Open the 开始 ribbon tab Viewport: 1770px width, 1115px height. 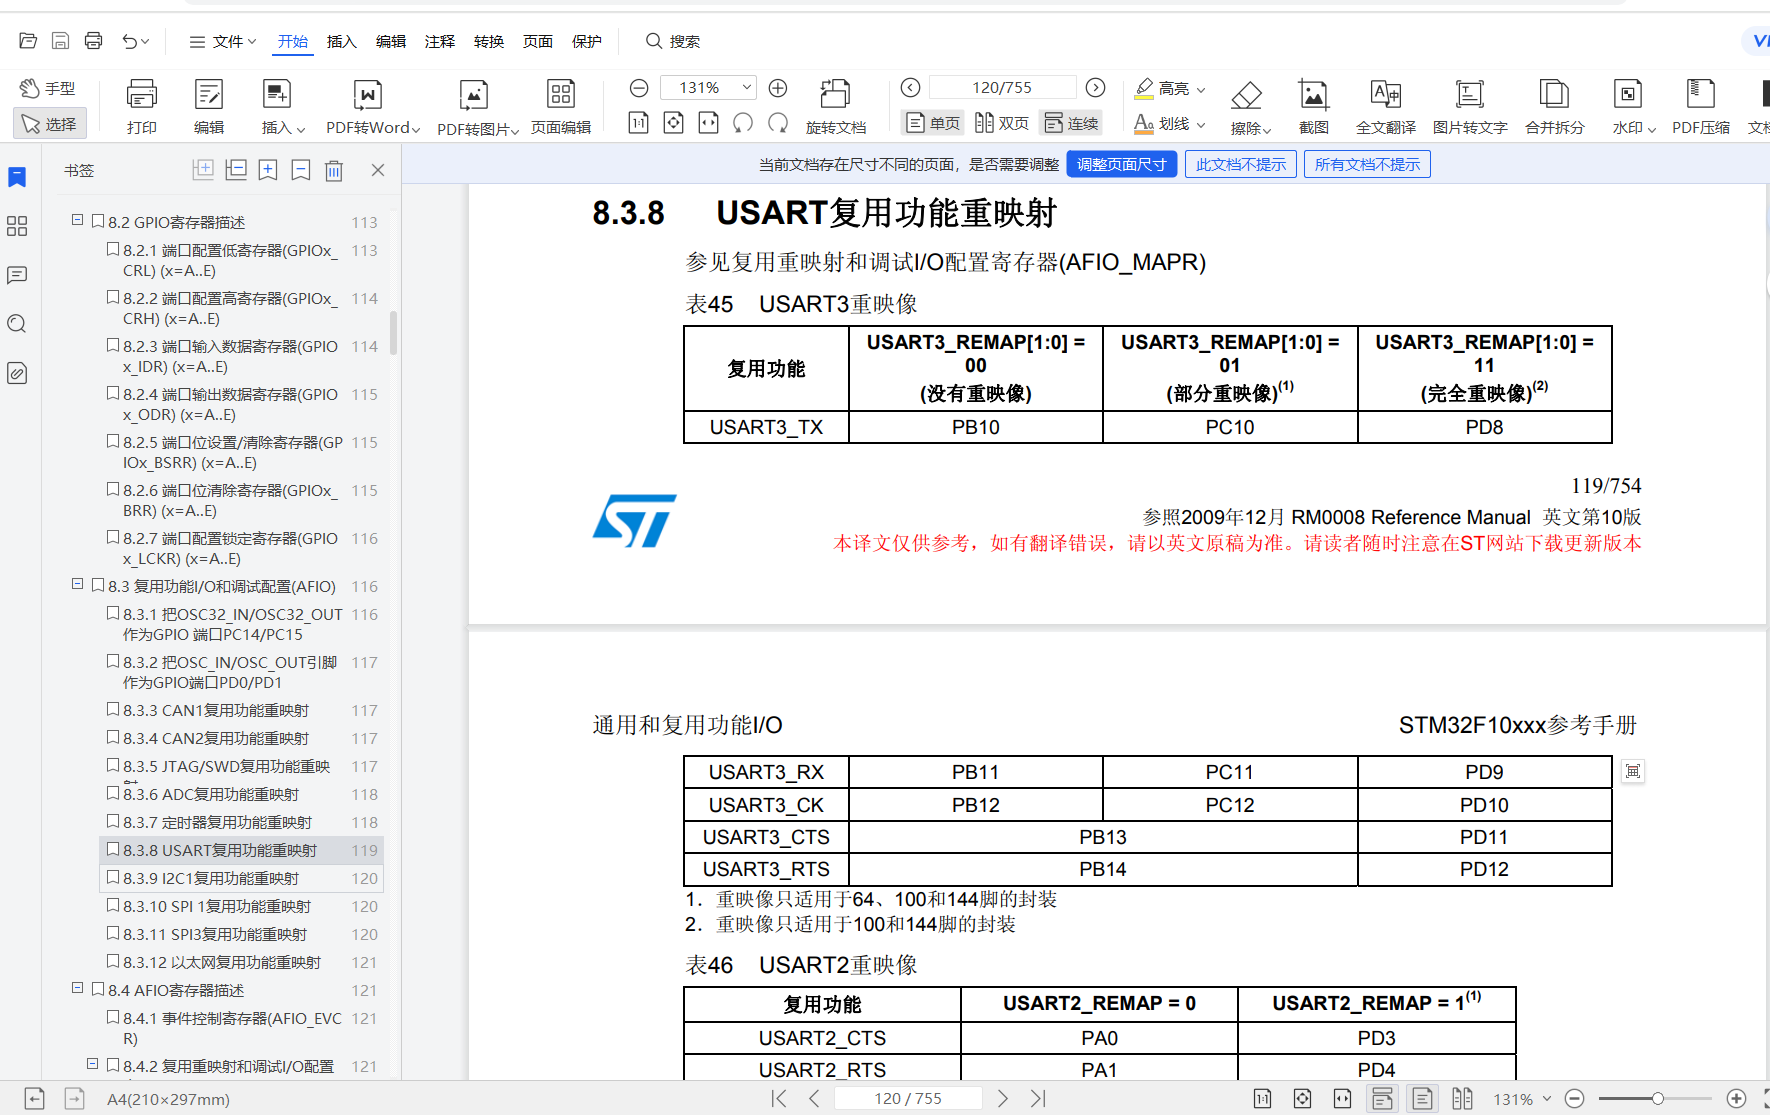coord(293,41)
